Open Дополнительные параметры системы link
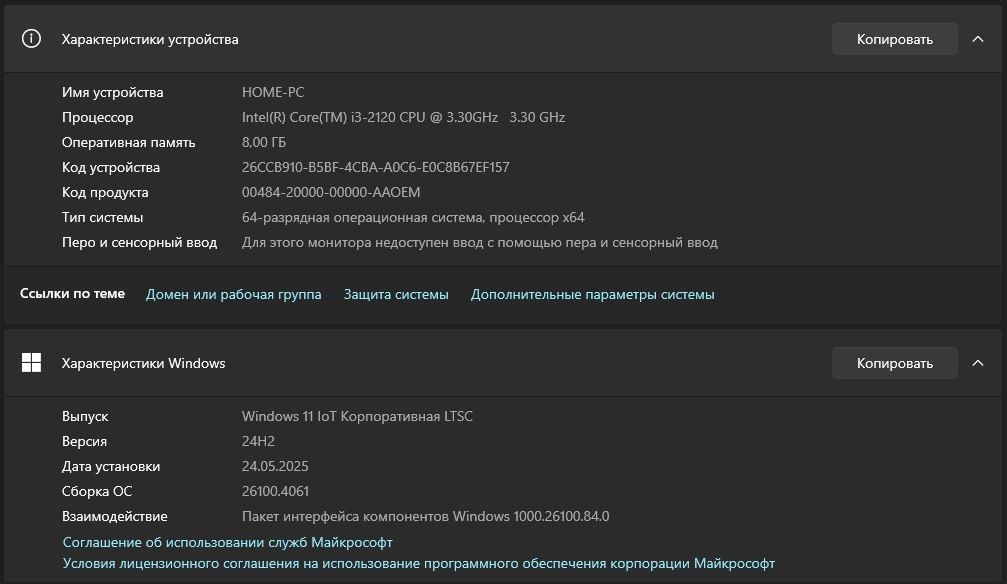1007x584 pixels. [592, 294]
